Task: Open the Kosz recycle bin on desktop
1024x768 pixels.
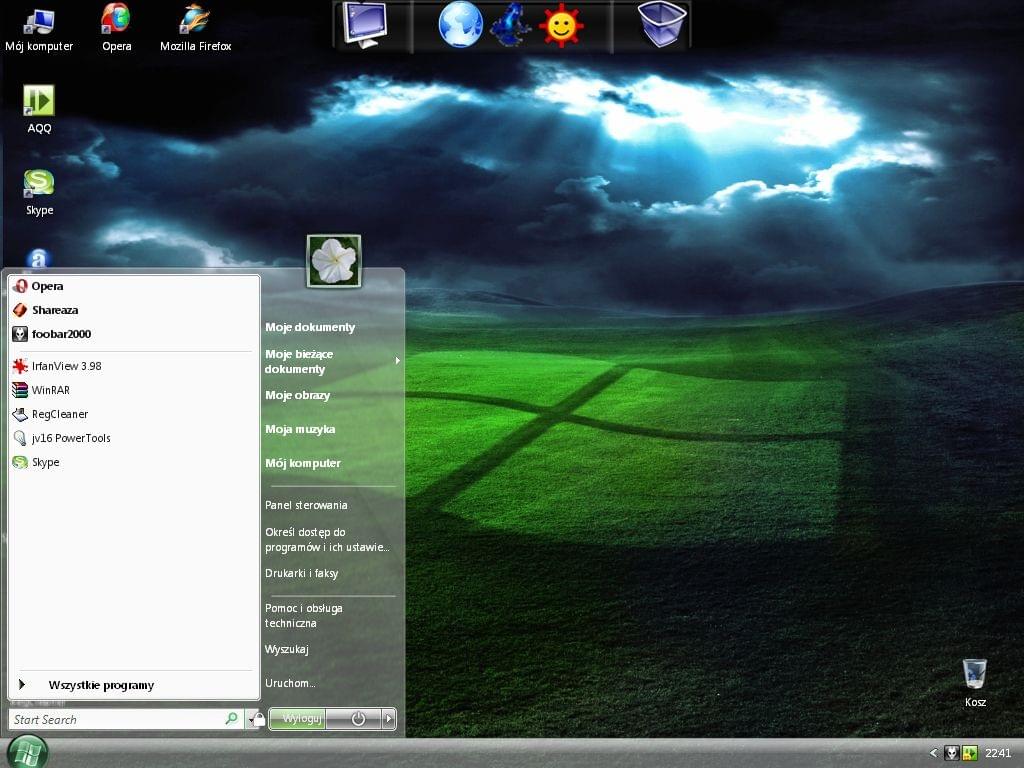Action: pos(975,674)
